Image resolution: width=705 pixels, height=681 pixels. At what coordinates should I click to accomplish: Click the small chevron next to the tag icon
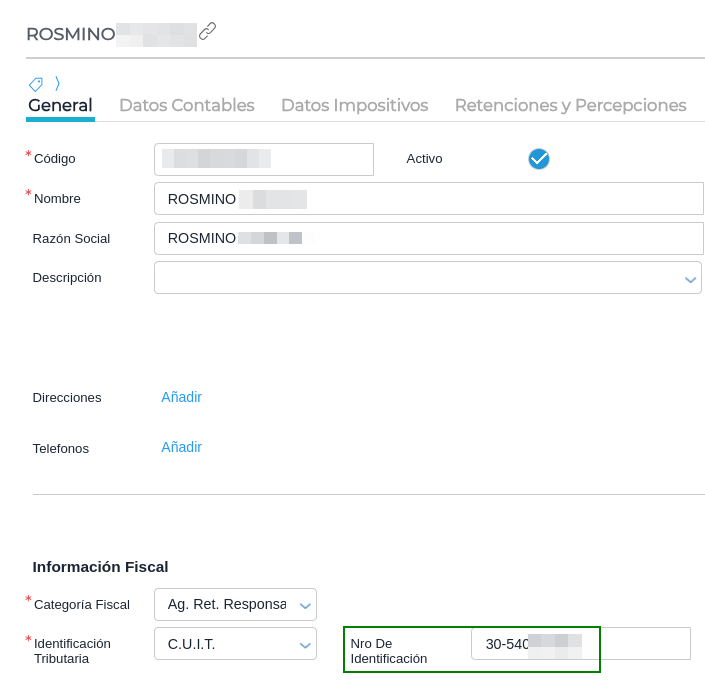pos(57,84)
